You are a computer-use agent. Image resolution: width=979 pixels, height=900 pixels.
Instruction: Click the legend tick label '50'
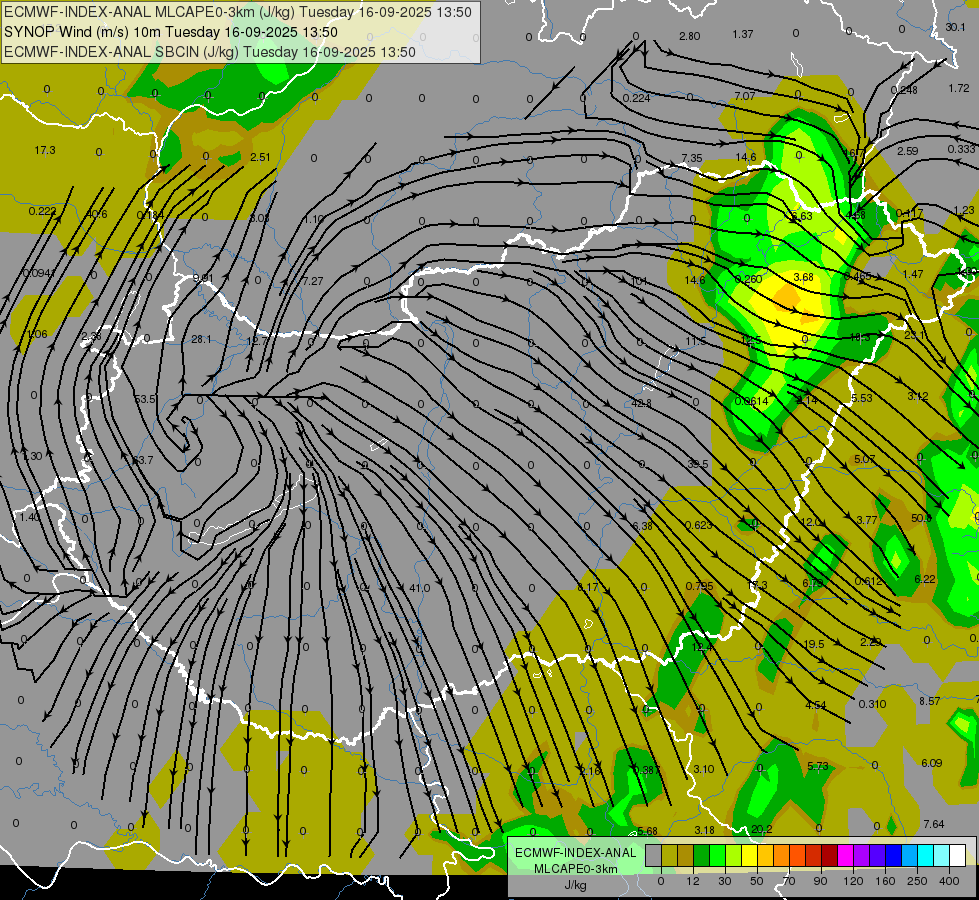pyautogui.click(x=757, y=881)
